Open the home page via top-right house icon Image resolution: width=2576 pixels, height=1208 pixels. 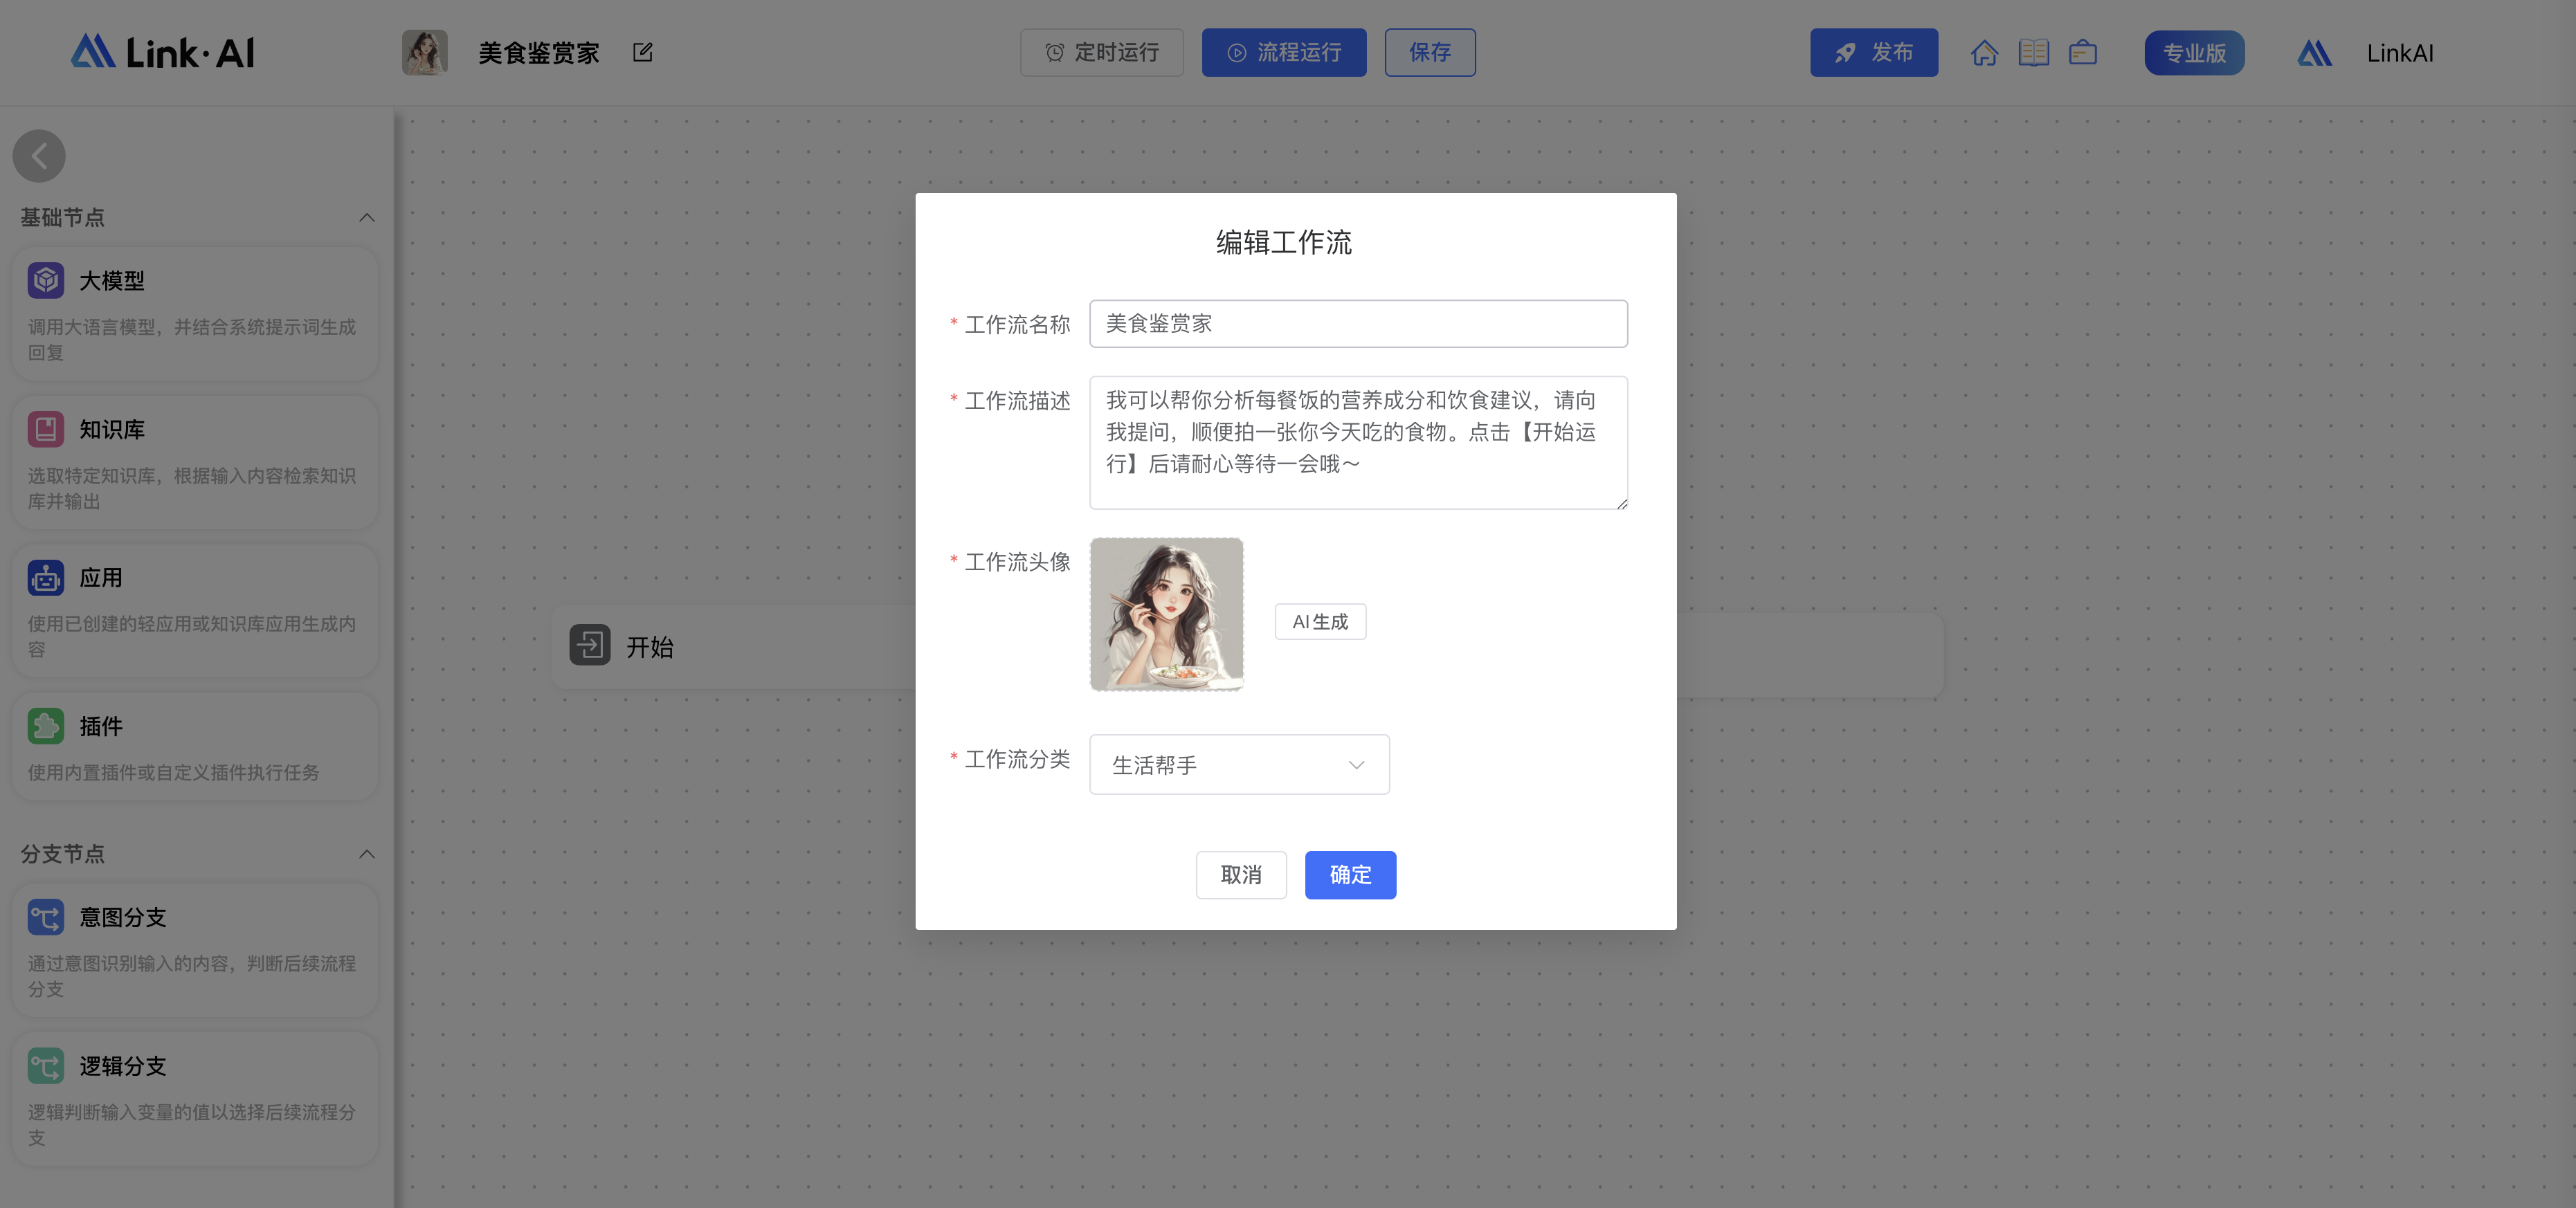(x=1985, y=52)
